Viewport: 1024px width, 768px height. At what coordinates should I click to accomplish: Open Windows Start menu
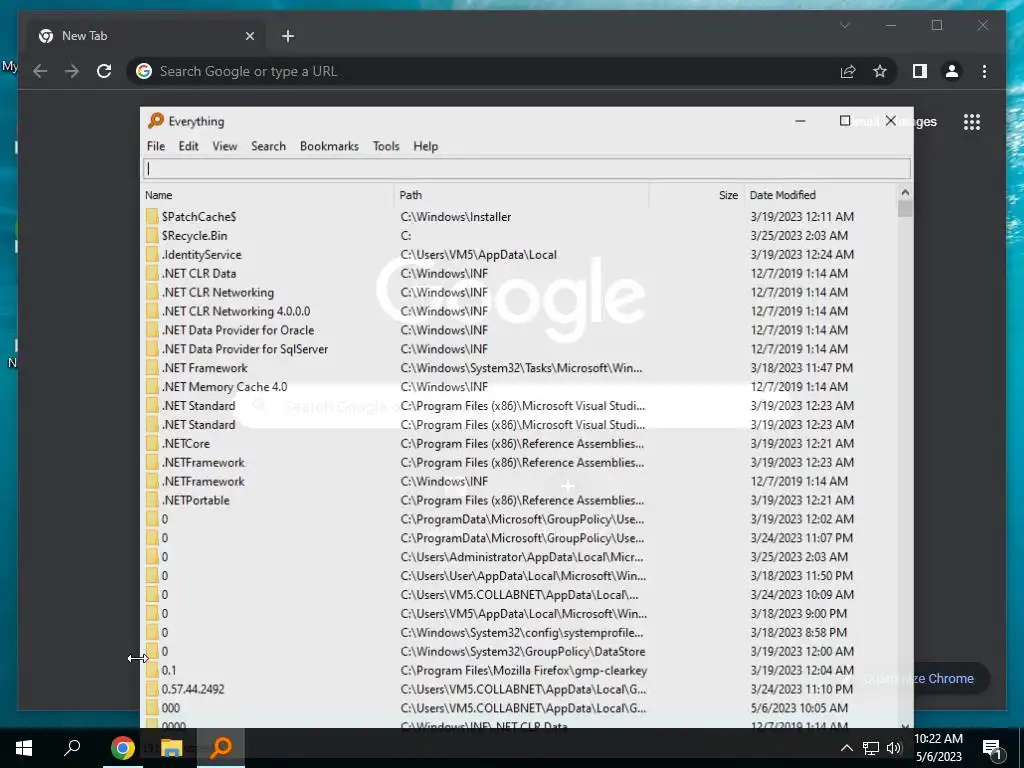(24, 748)
